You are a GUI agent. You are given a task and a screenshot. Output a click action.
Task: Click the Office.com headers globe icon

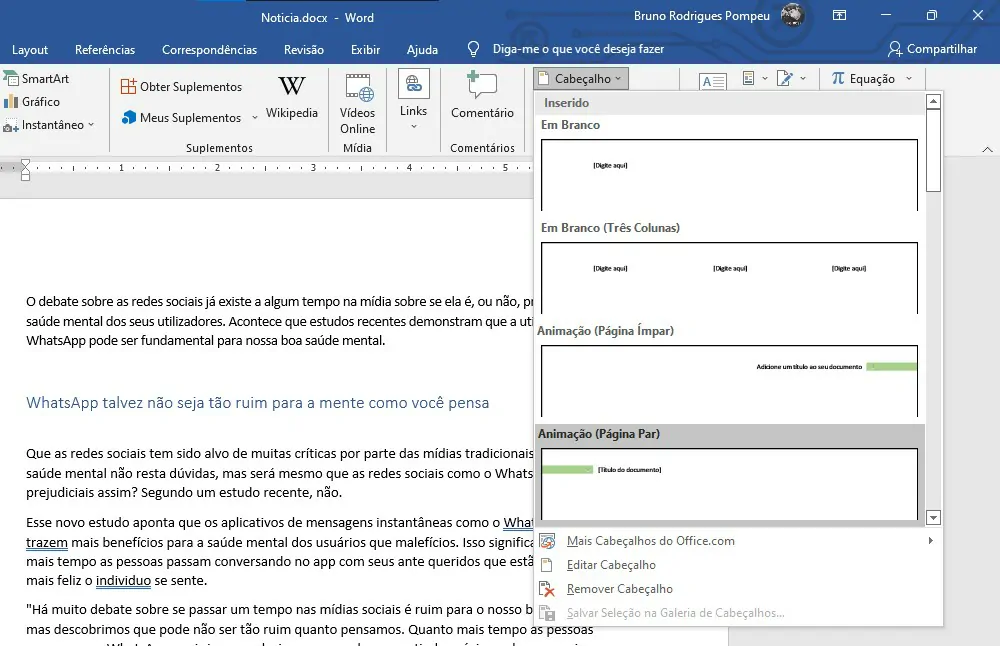click(547, 541)
